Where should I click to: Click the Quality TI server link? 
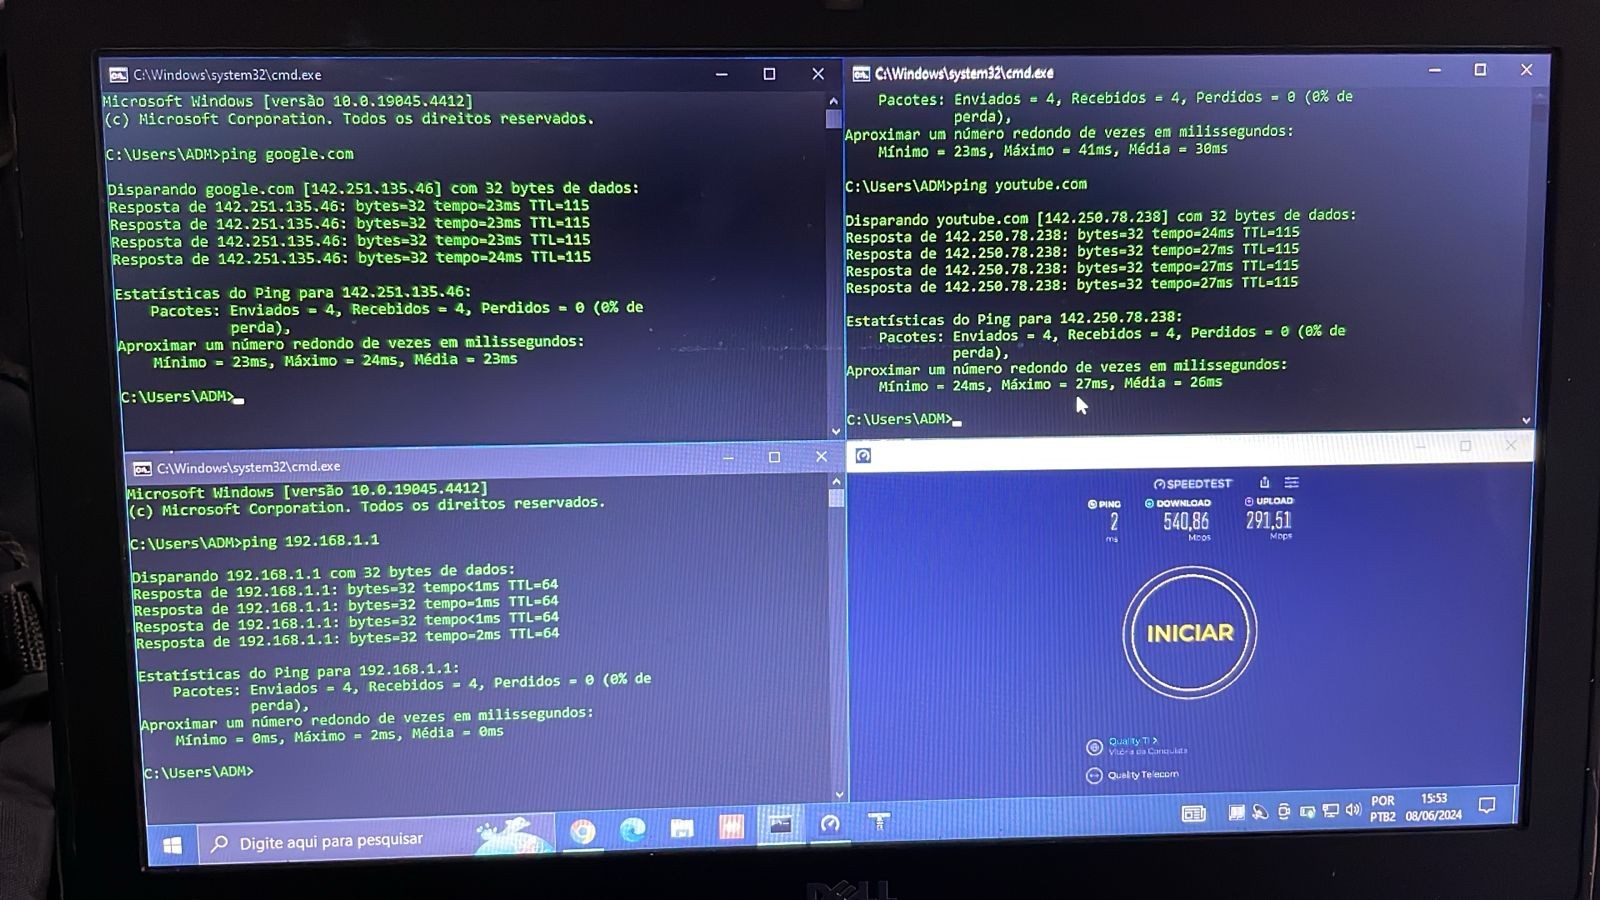point(1132,741)
